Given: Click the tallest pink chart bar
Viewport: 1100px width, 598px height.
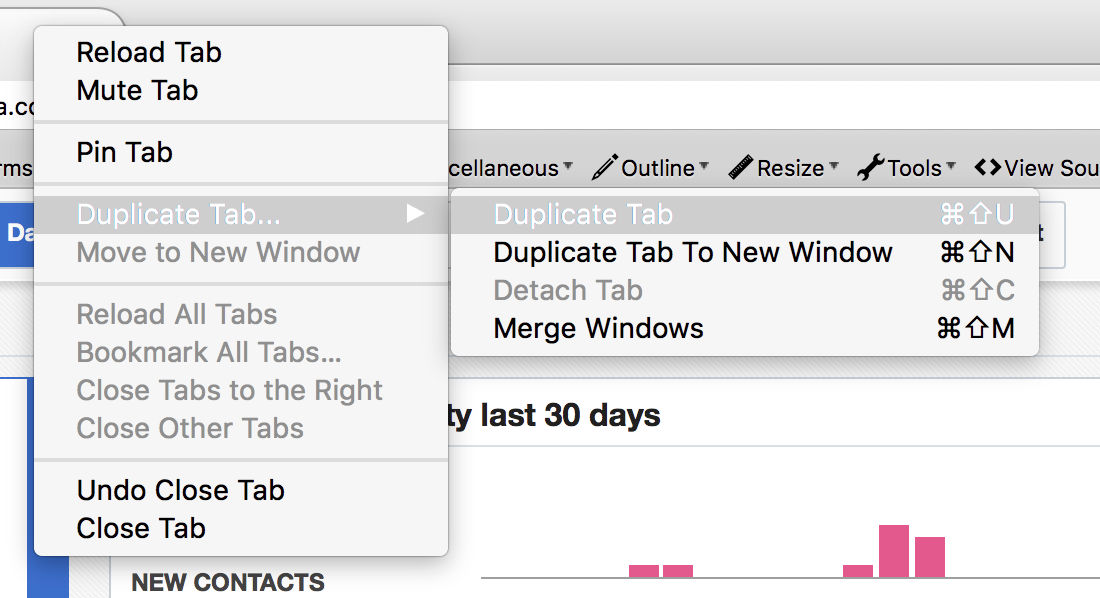Looking at the screenshot, I should [894, 551].
